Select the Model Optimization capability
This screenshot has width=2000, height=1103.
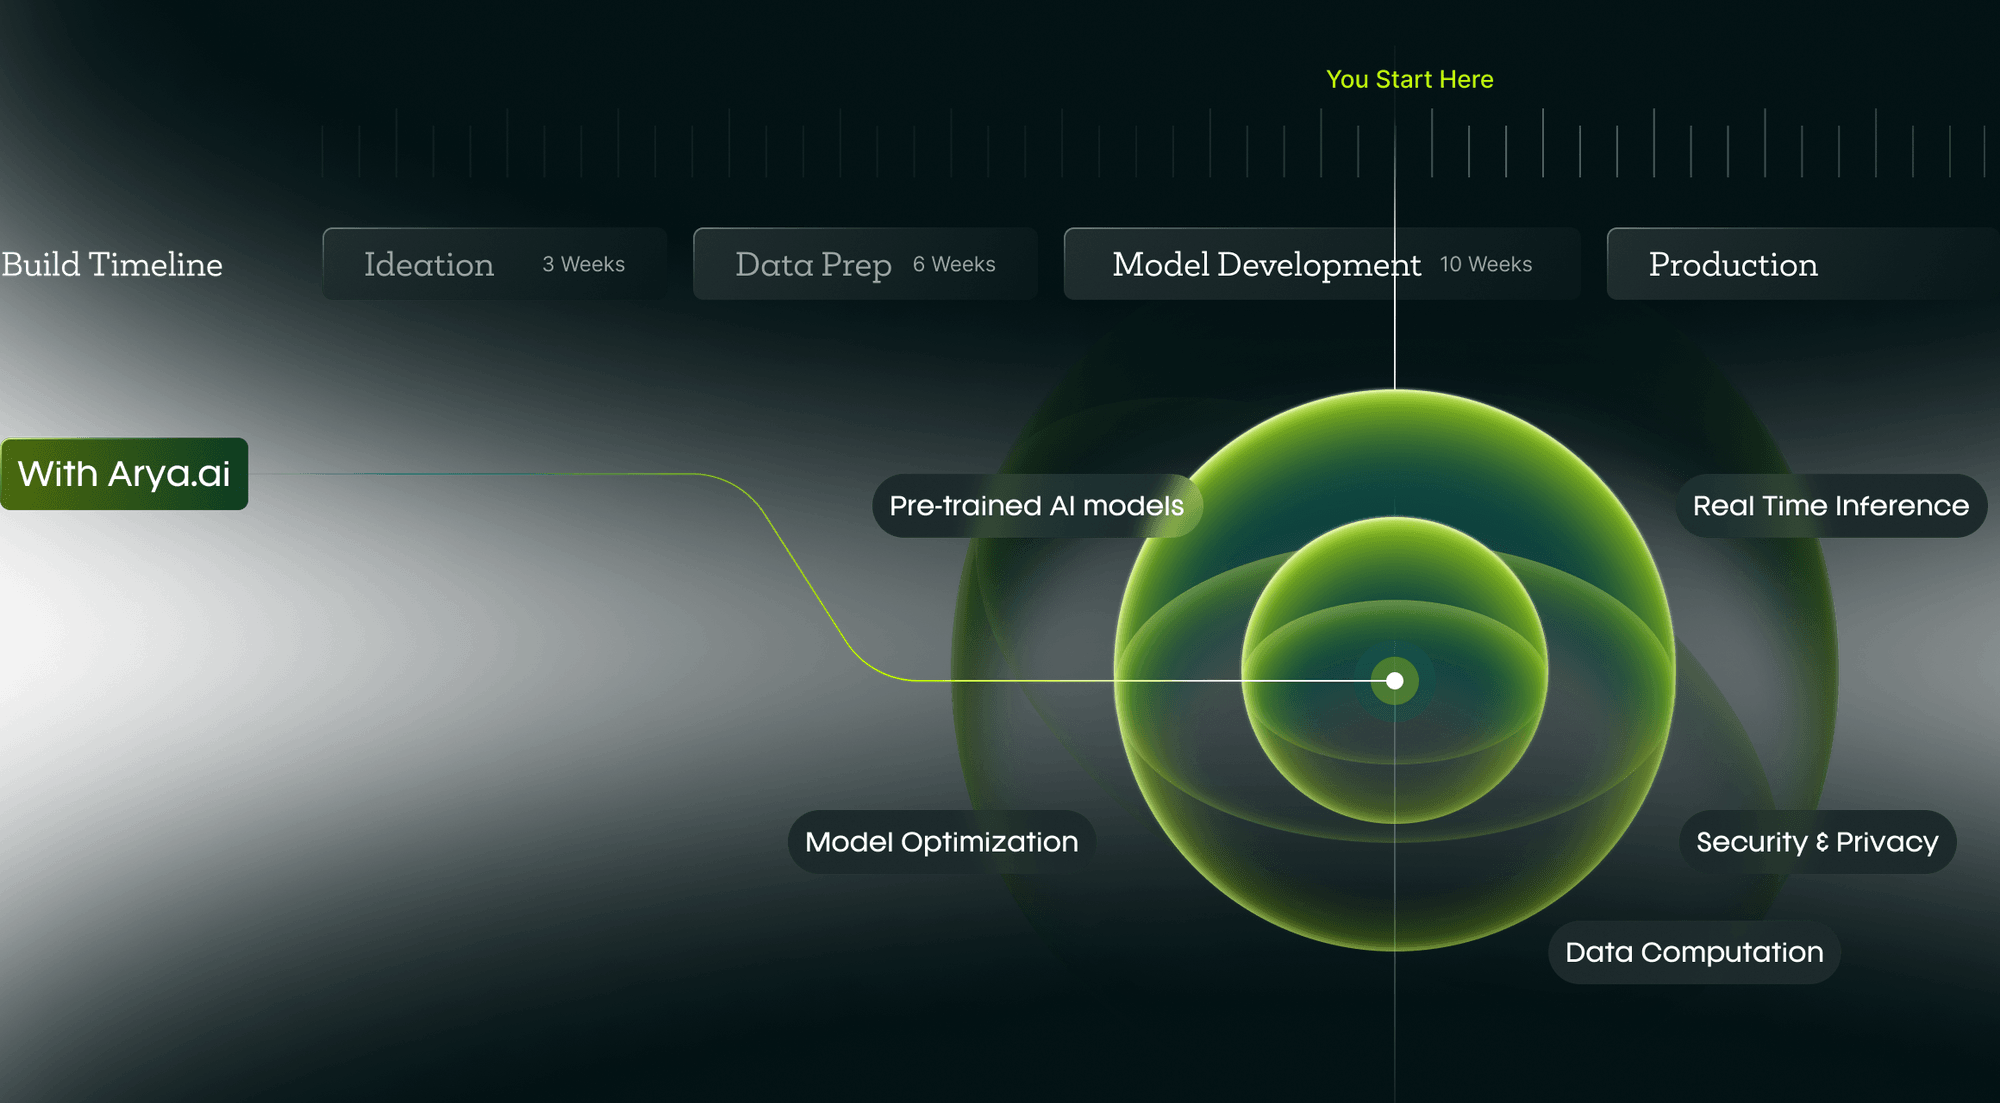941,841
